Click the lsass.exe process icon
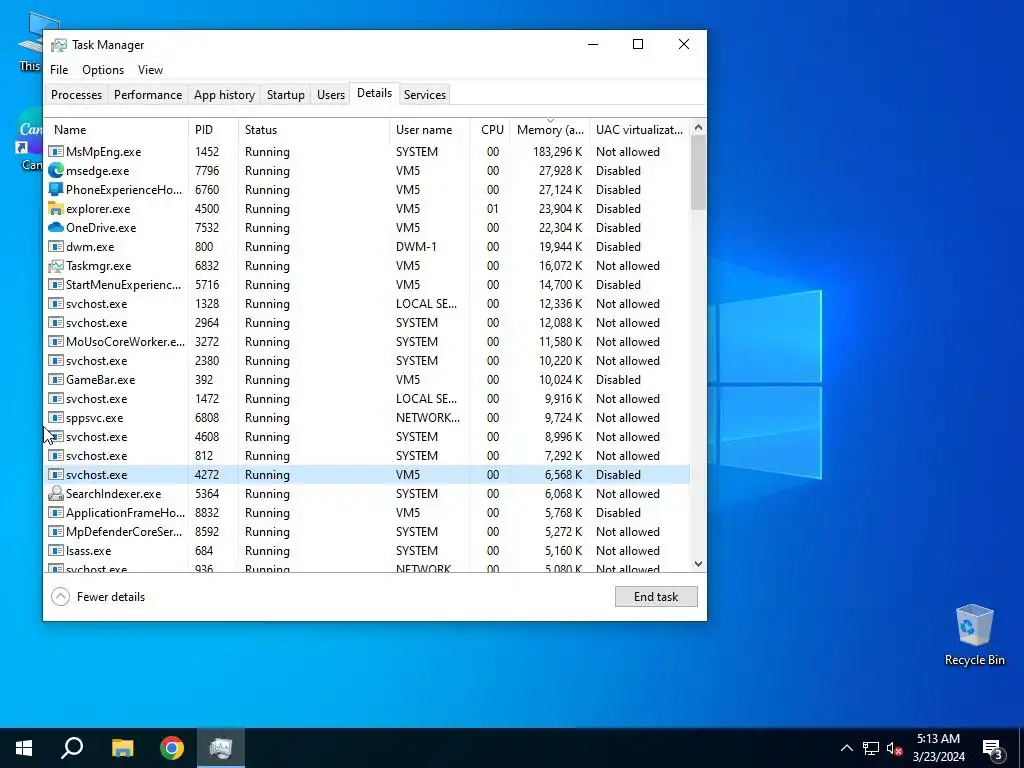Image resolution: width=1024 pixels, height=768 pixels. (56, 551)
